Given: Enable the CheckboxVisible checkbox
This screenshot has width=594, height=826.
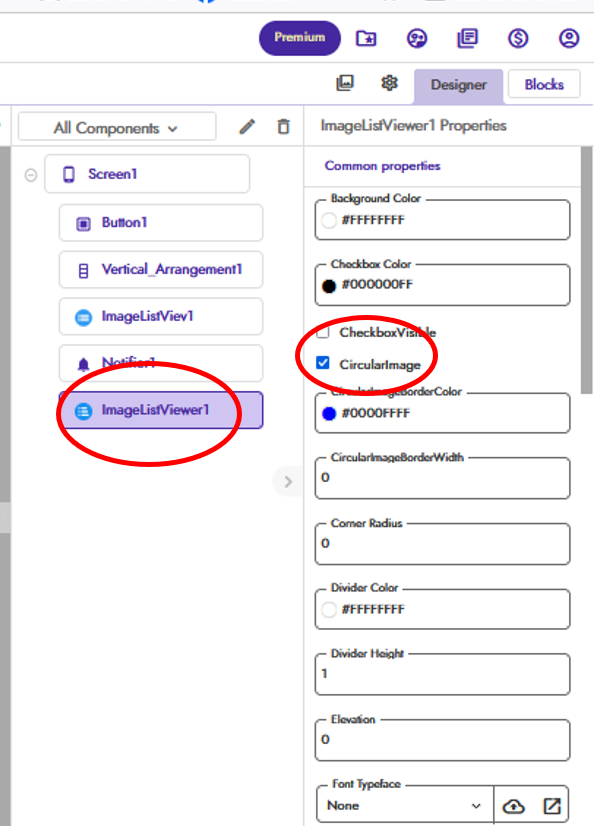Looking at the screenshot, I should [x=323, y=332].
